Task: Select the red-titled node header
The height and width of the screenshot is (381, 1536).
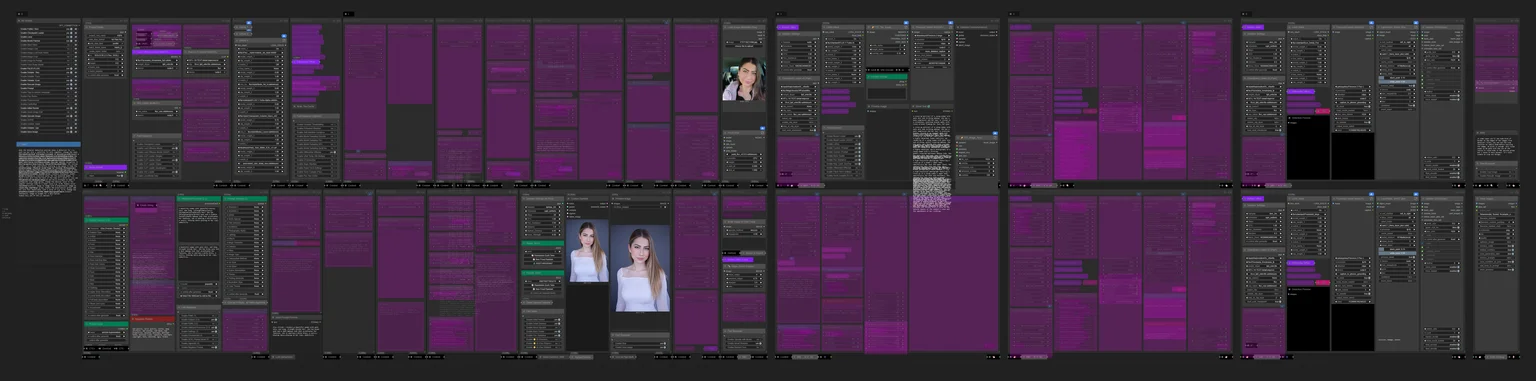Action: point(153,319)
